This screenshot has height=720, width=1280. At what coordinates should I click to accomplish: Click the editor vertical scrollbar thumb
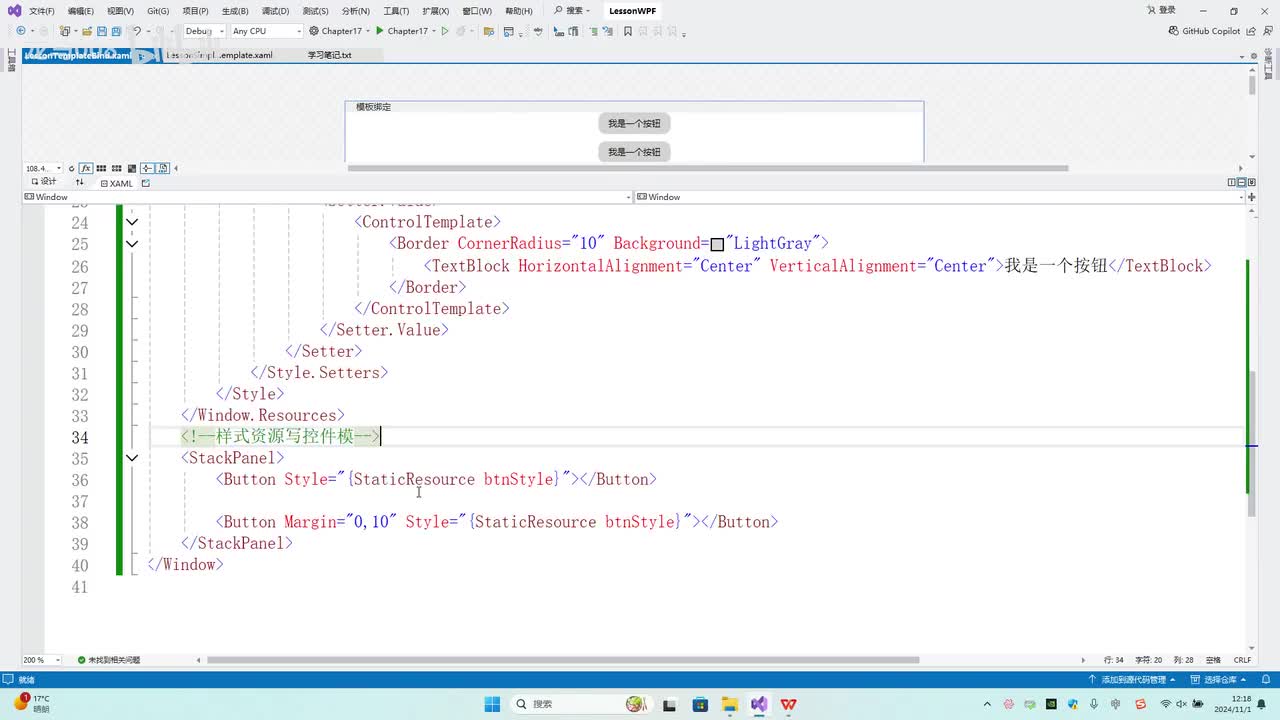[1250, 444]
